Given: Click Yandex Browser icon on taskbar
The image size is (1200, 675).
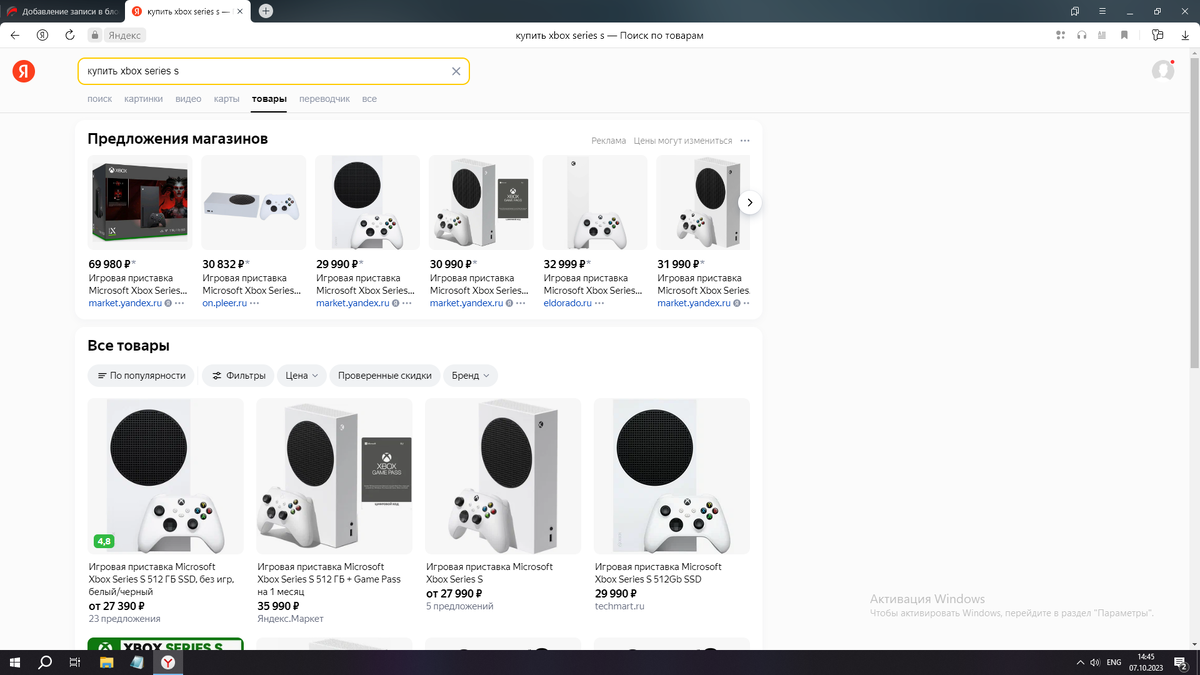Looking at the screenshot, I should click(x=168, y=662).
